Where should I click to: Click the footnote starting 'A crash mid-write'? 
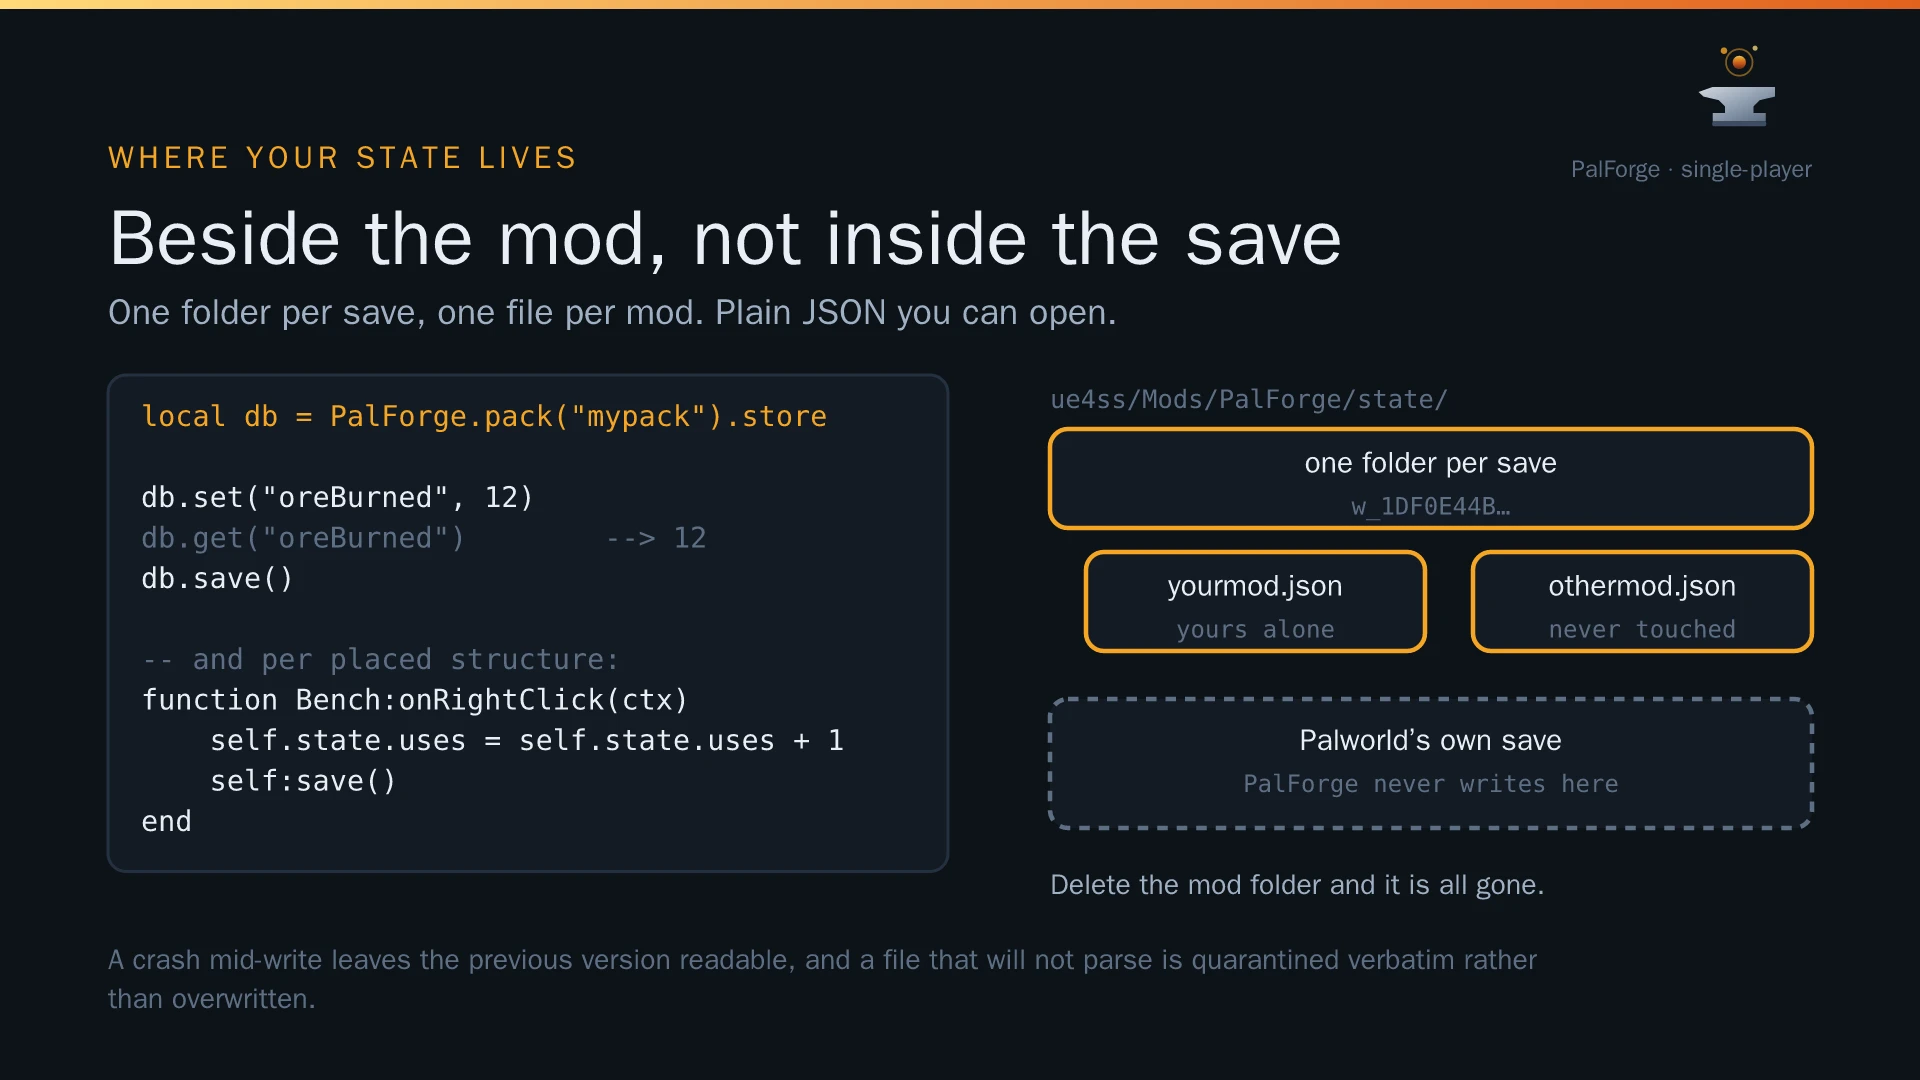822,979
